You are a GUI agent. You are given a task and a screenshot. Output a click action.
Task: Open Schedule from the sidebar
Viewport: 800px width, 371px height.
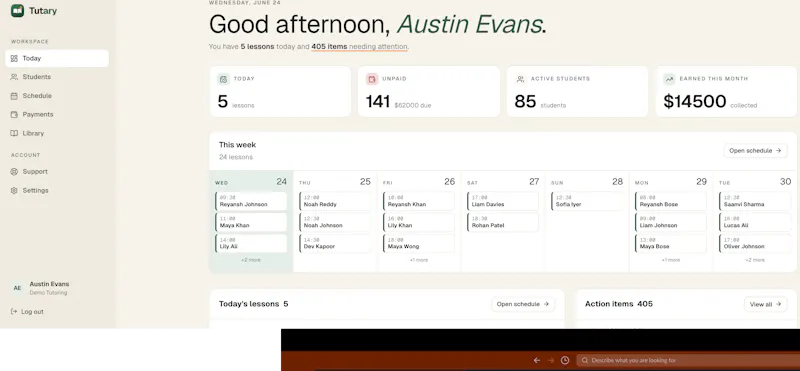click(x=57, y=96)
